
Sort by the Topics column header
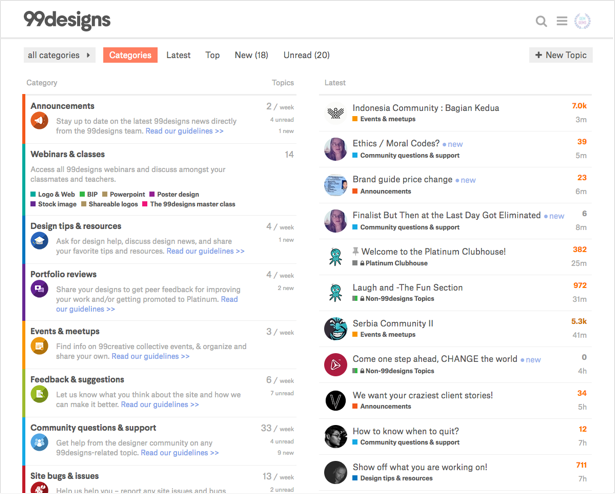point(283,83)
